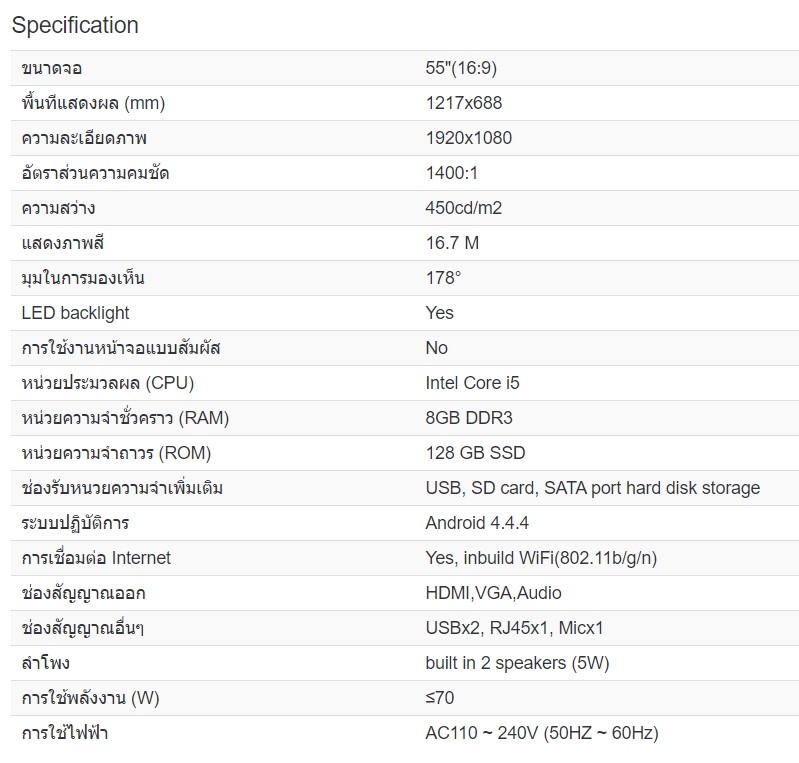Click the ≤70 power consumption value

pyautogui.click(x=439, y=698)
